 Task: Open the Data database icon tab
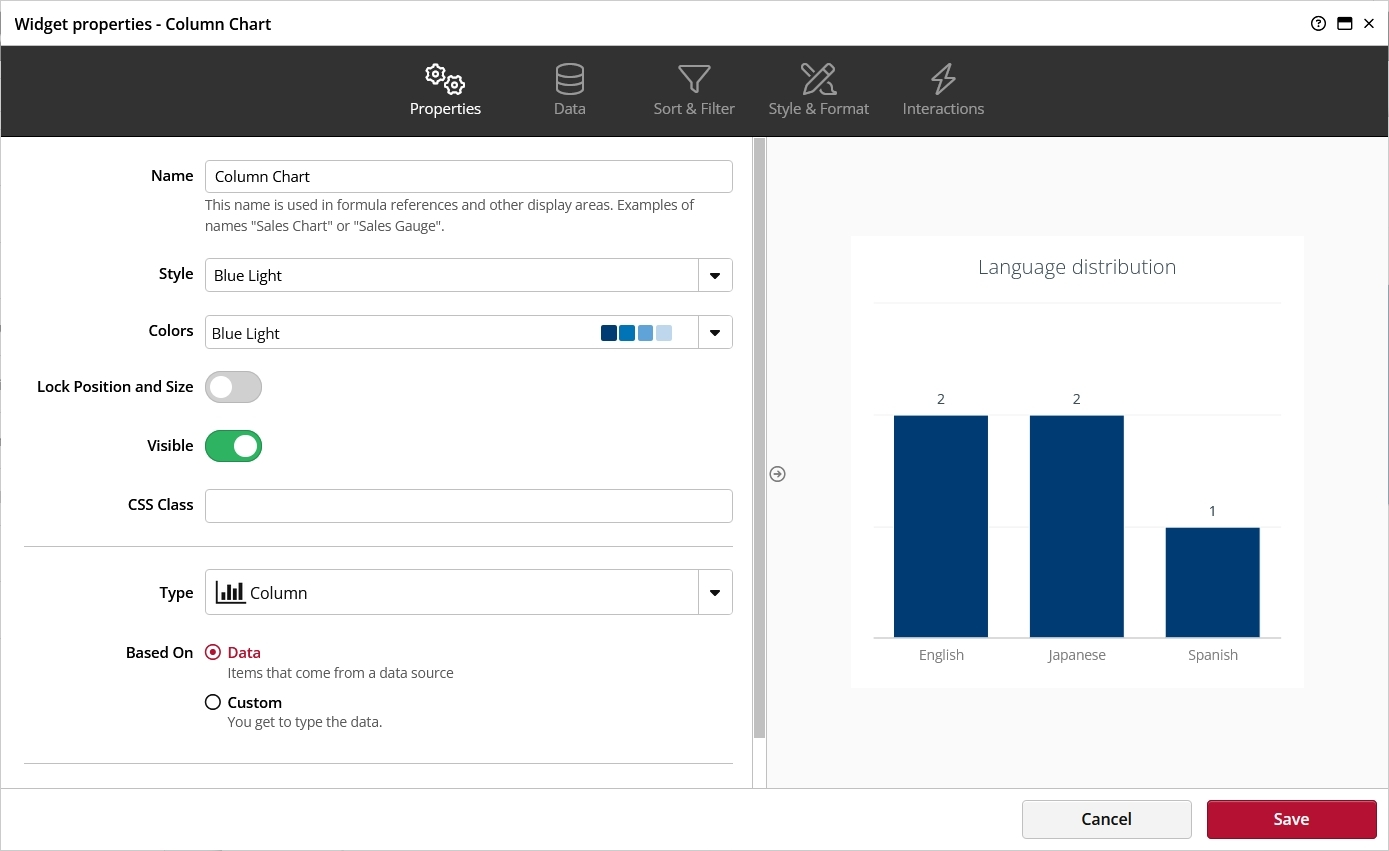coord(569,79)
